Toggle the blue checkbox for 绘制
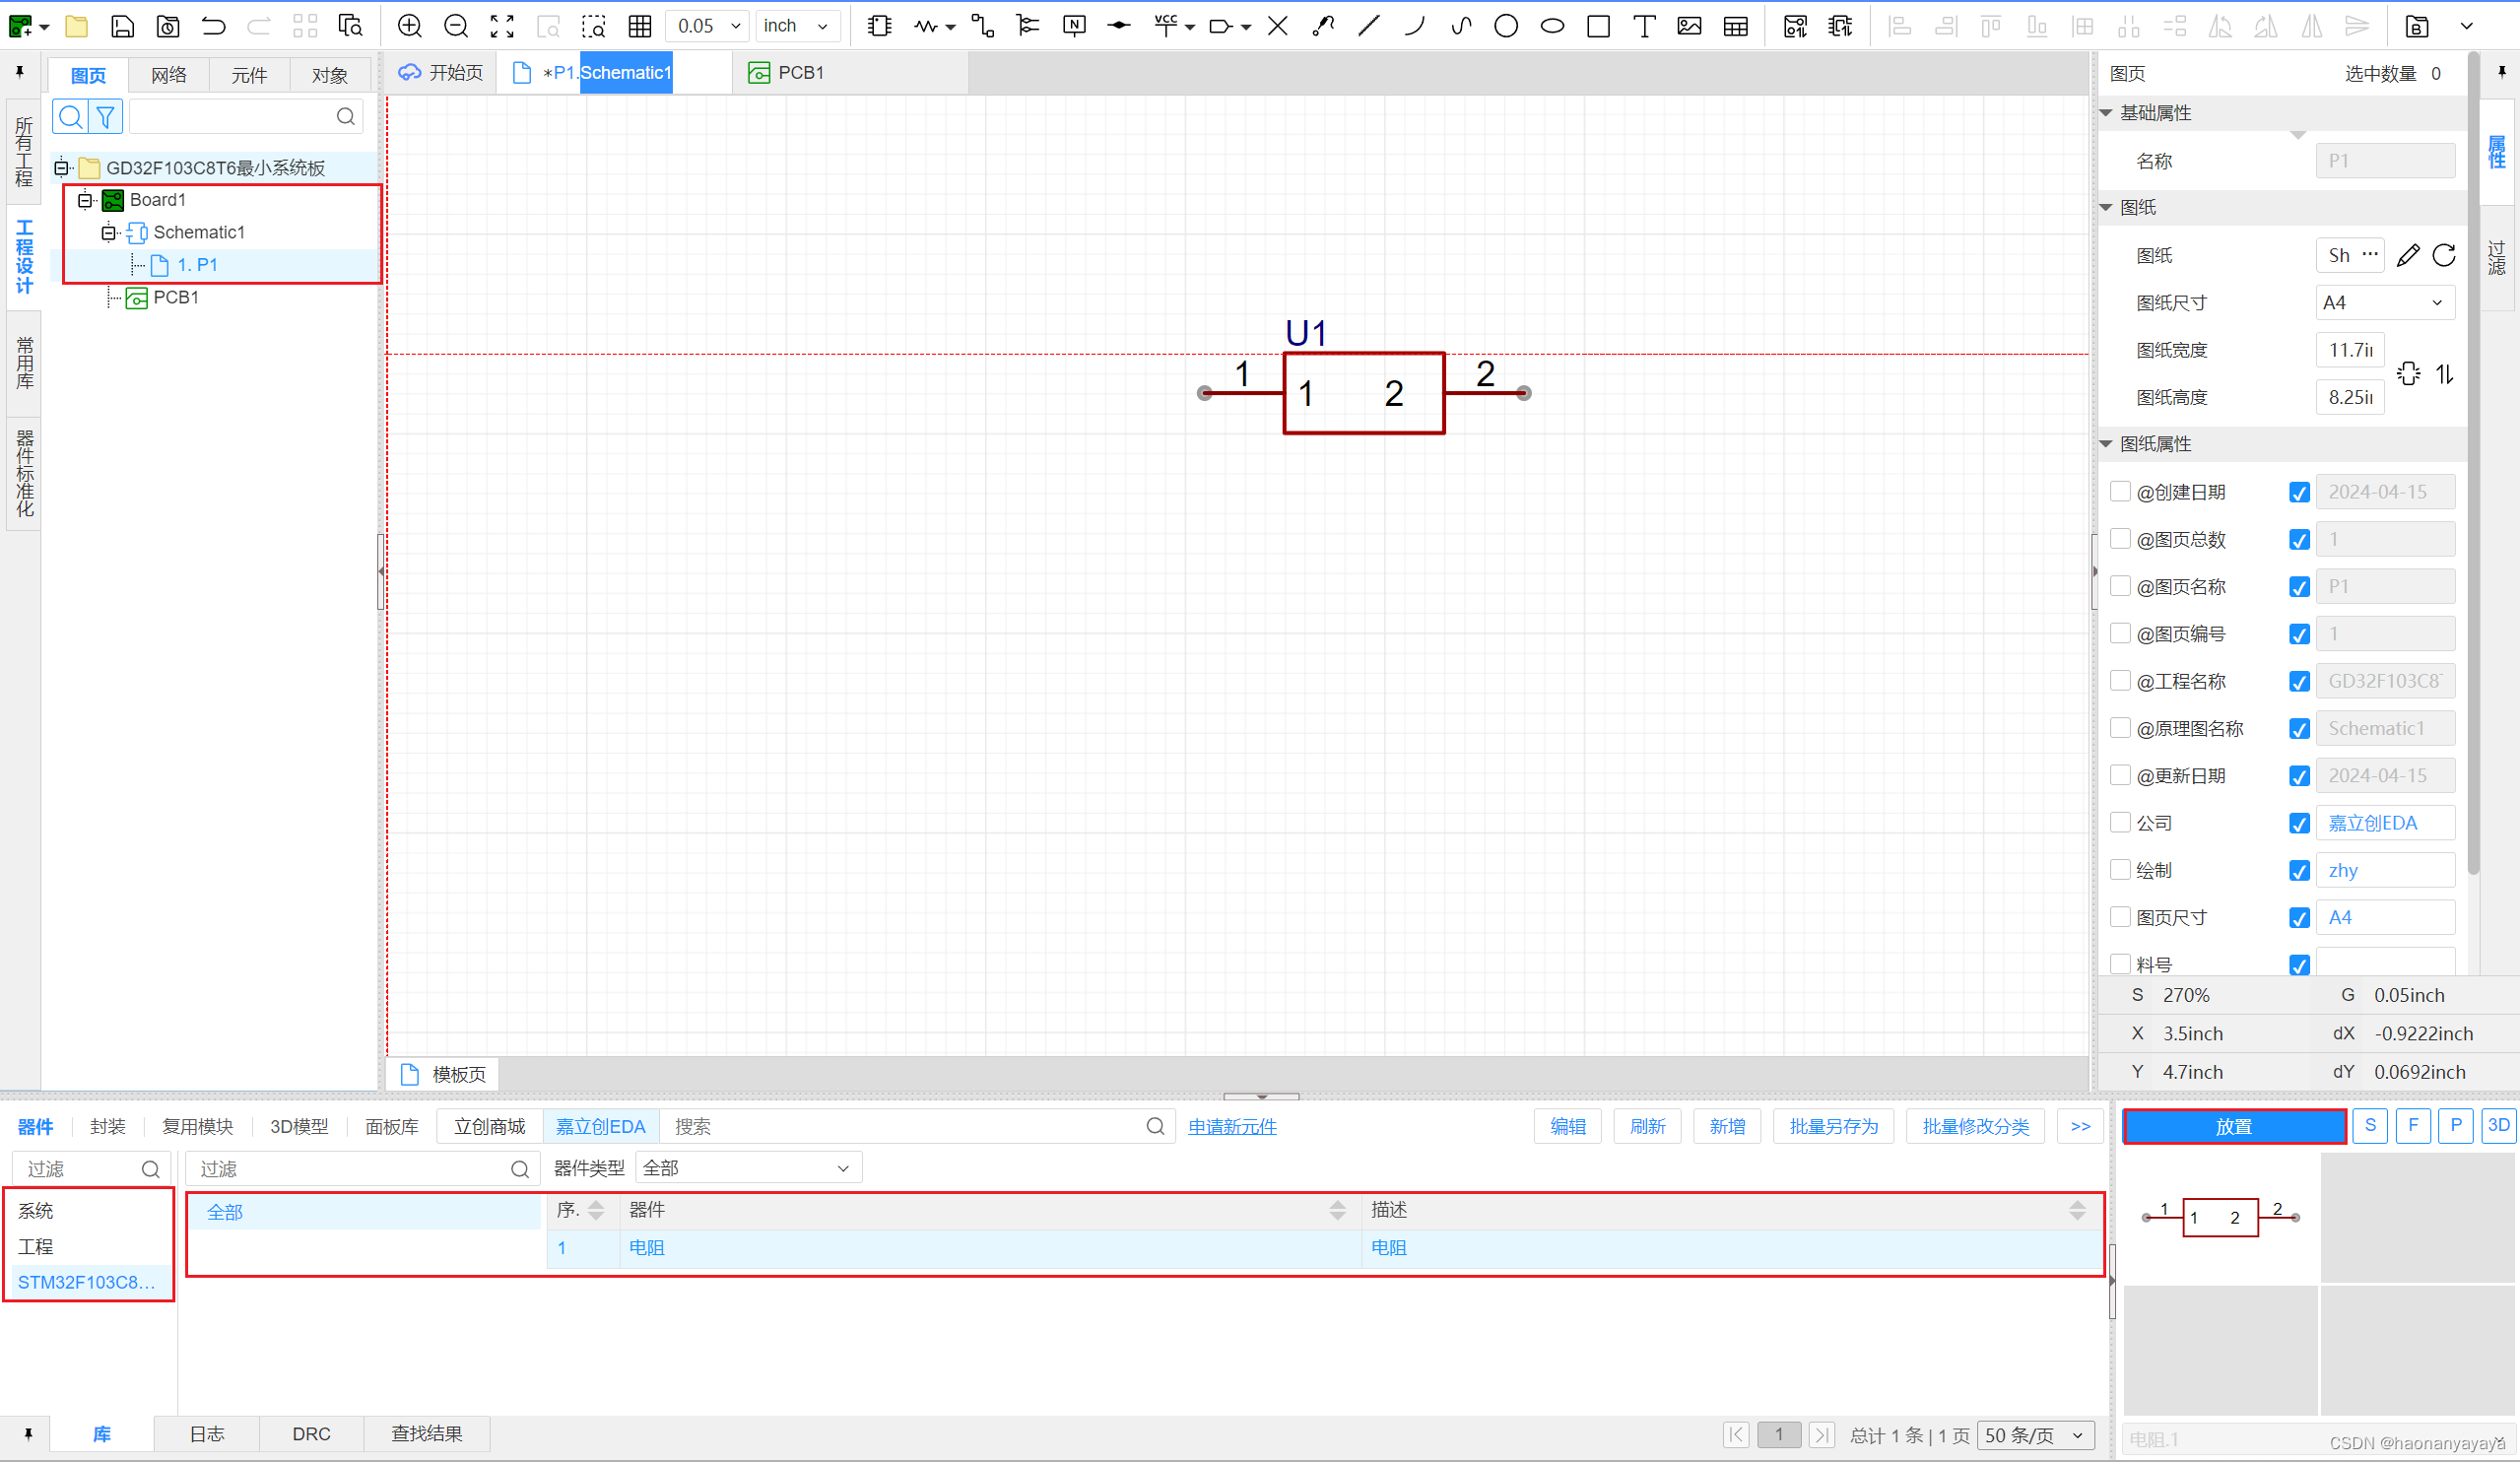Viewport: 2520px width, 1462px height. (x=2299, y=871)
